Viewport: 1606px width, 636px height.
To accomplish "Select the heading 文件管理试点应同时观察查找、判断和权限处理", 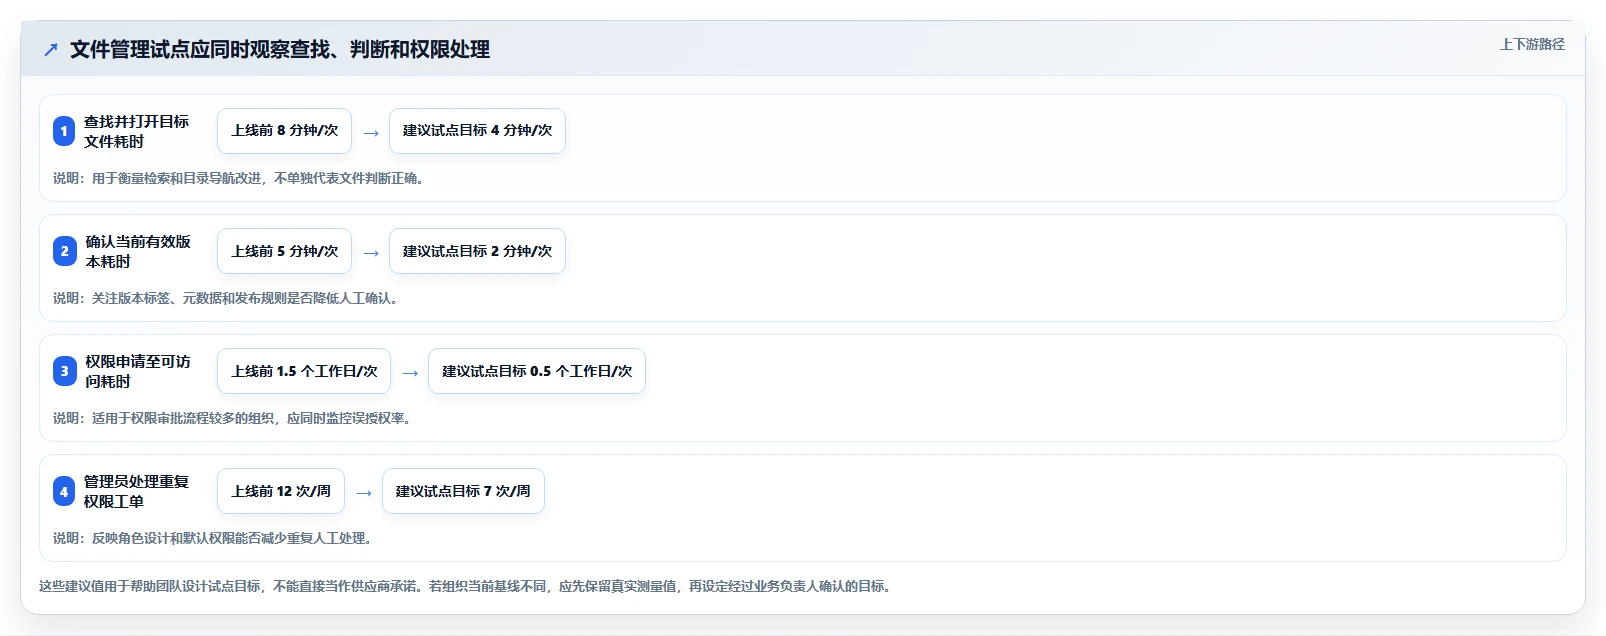I will pos(280,49).
